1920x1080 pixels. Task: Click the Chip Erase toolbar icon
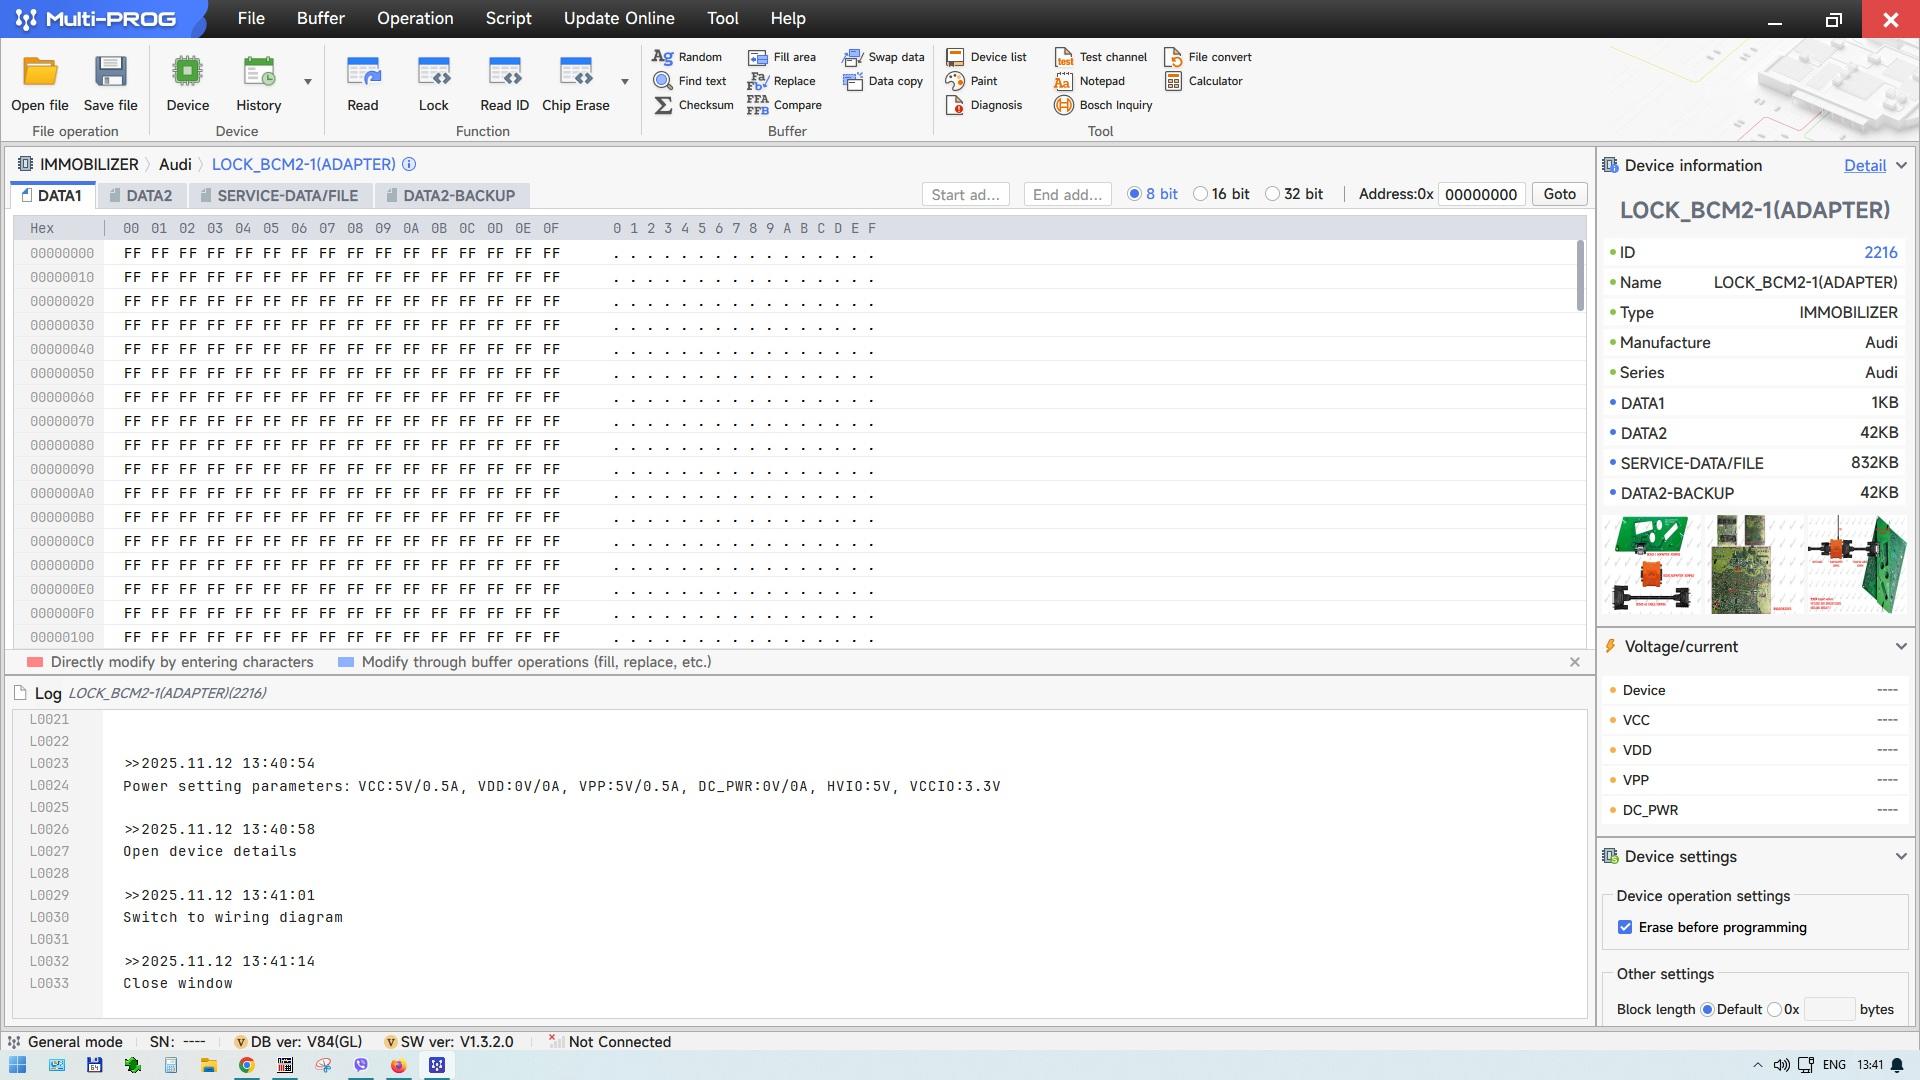(575, 73)
